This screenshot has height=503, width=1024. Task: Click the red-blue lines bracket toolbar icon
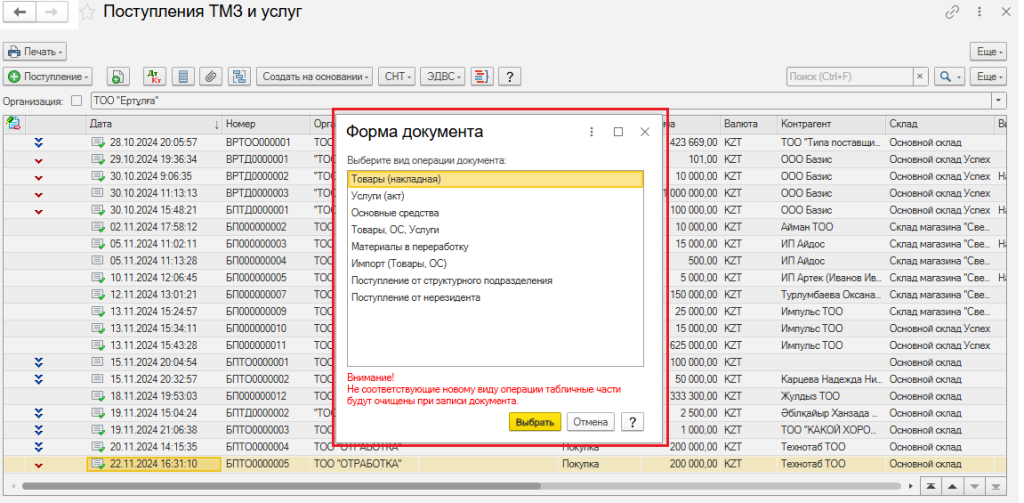tap(482, 76)
